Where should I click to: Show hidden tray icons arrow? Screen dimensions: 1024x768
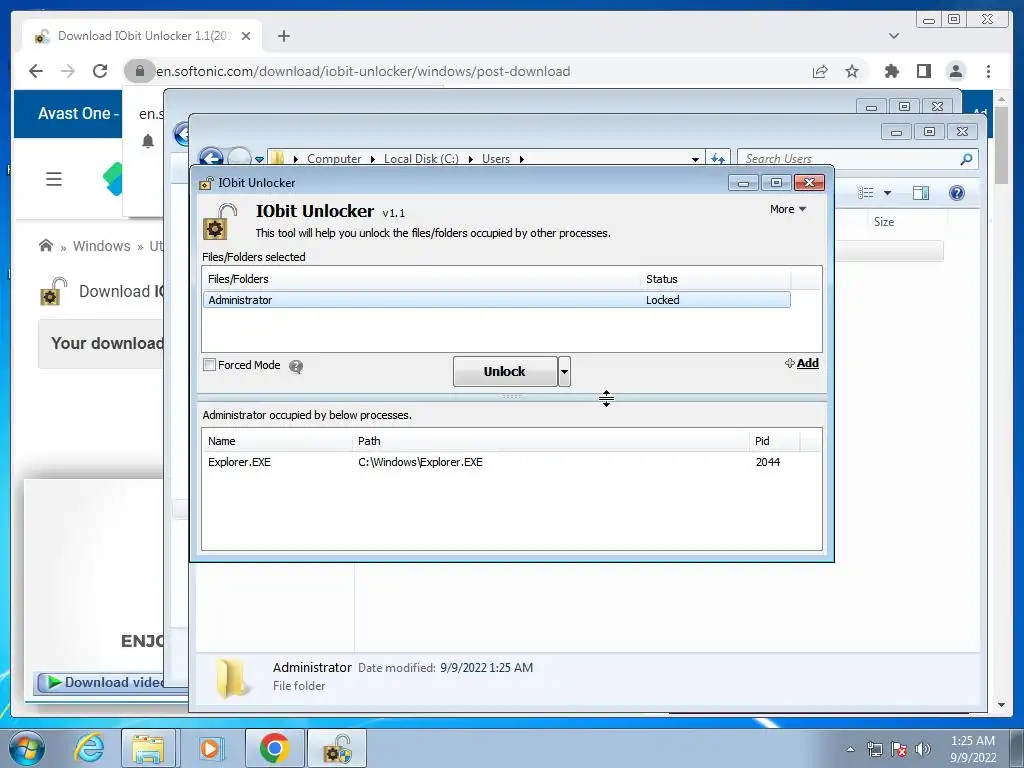coord(850,749)
